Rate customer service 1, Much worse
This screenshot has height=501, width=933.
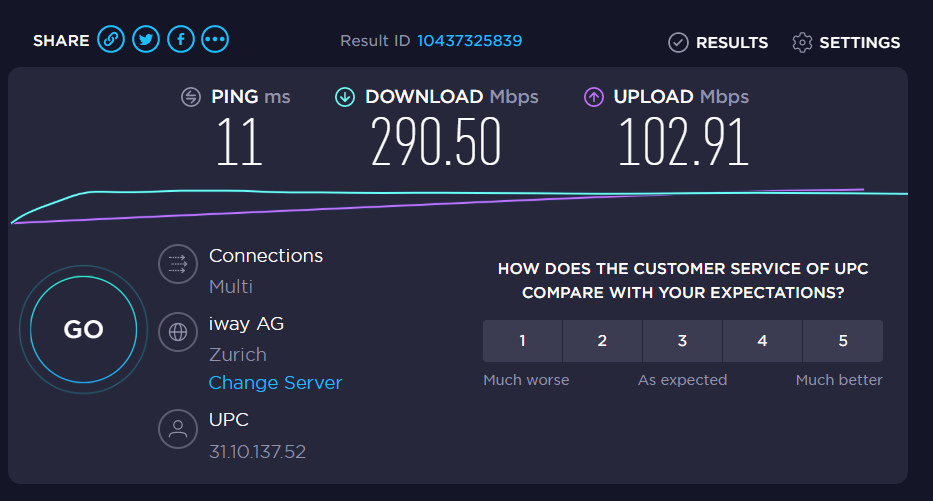(522, 341)
